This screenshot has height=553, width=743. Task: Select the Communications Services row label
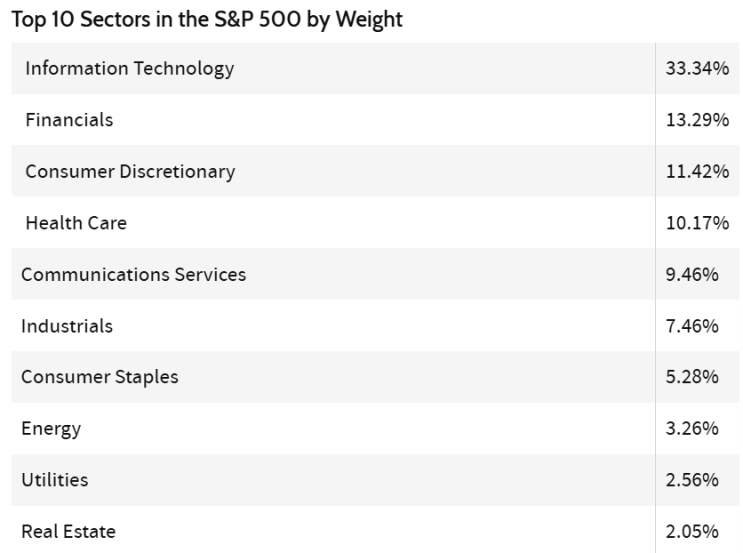pos(133,274)
